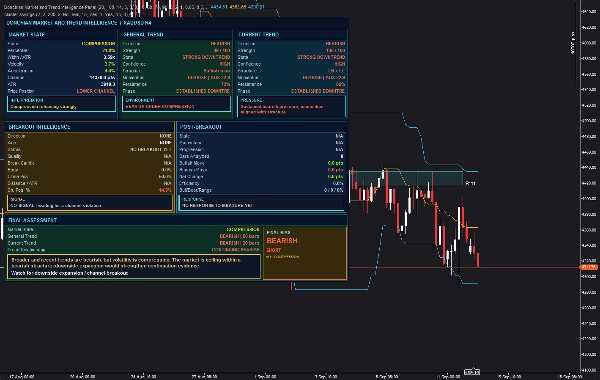Click the BEARISH | 50 bars value
The height and width of the screenshot is (380, 600).
(239, 236)
